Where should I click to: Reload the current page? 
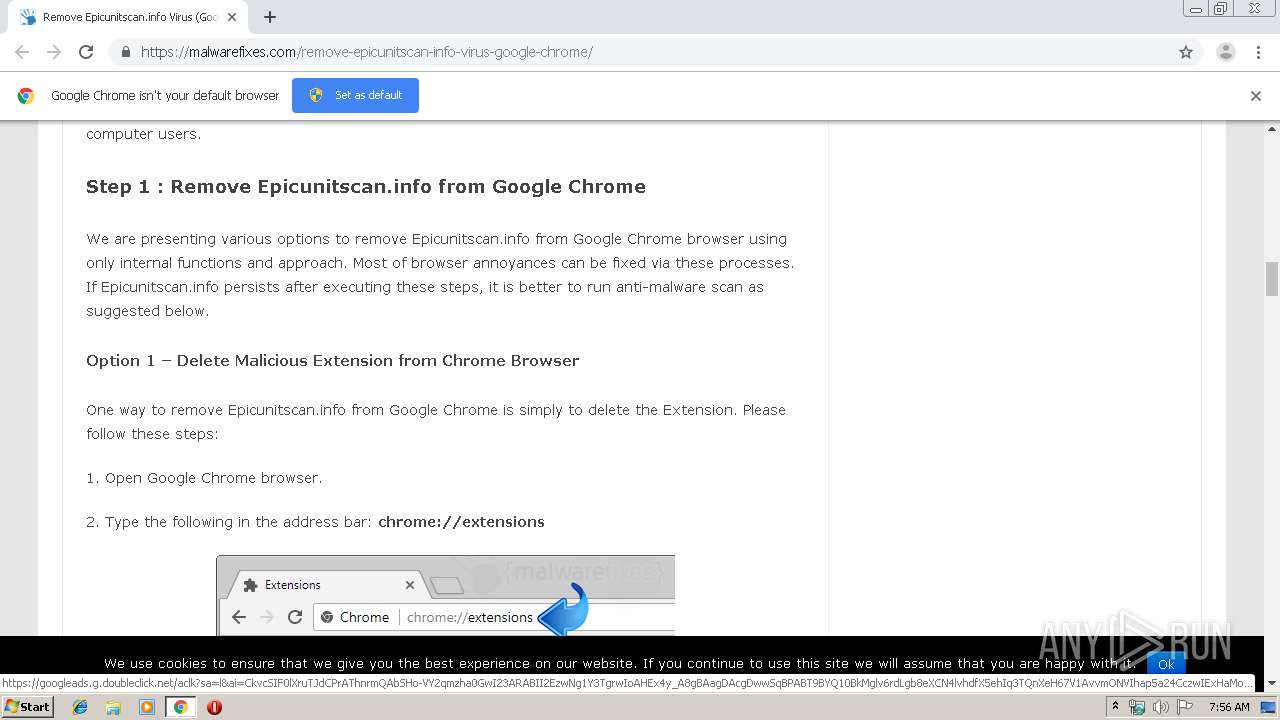pyautogui.click(x=86, y=52)
